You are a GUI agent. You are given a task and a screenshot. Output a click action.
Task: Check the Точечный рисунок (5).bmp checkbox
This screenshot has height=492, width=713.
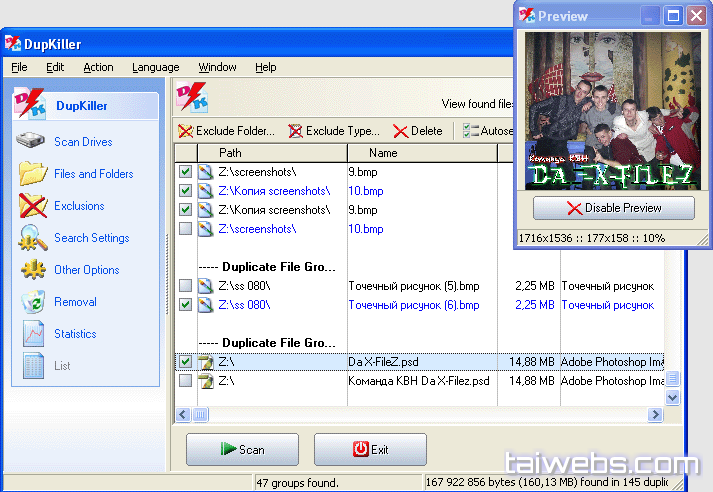(185, 286)
